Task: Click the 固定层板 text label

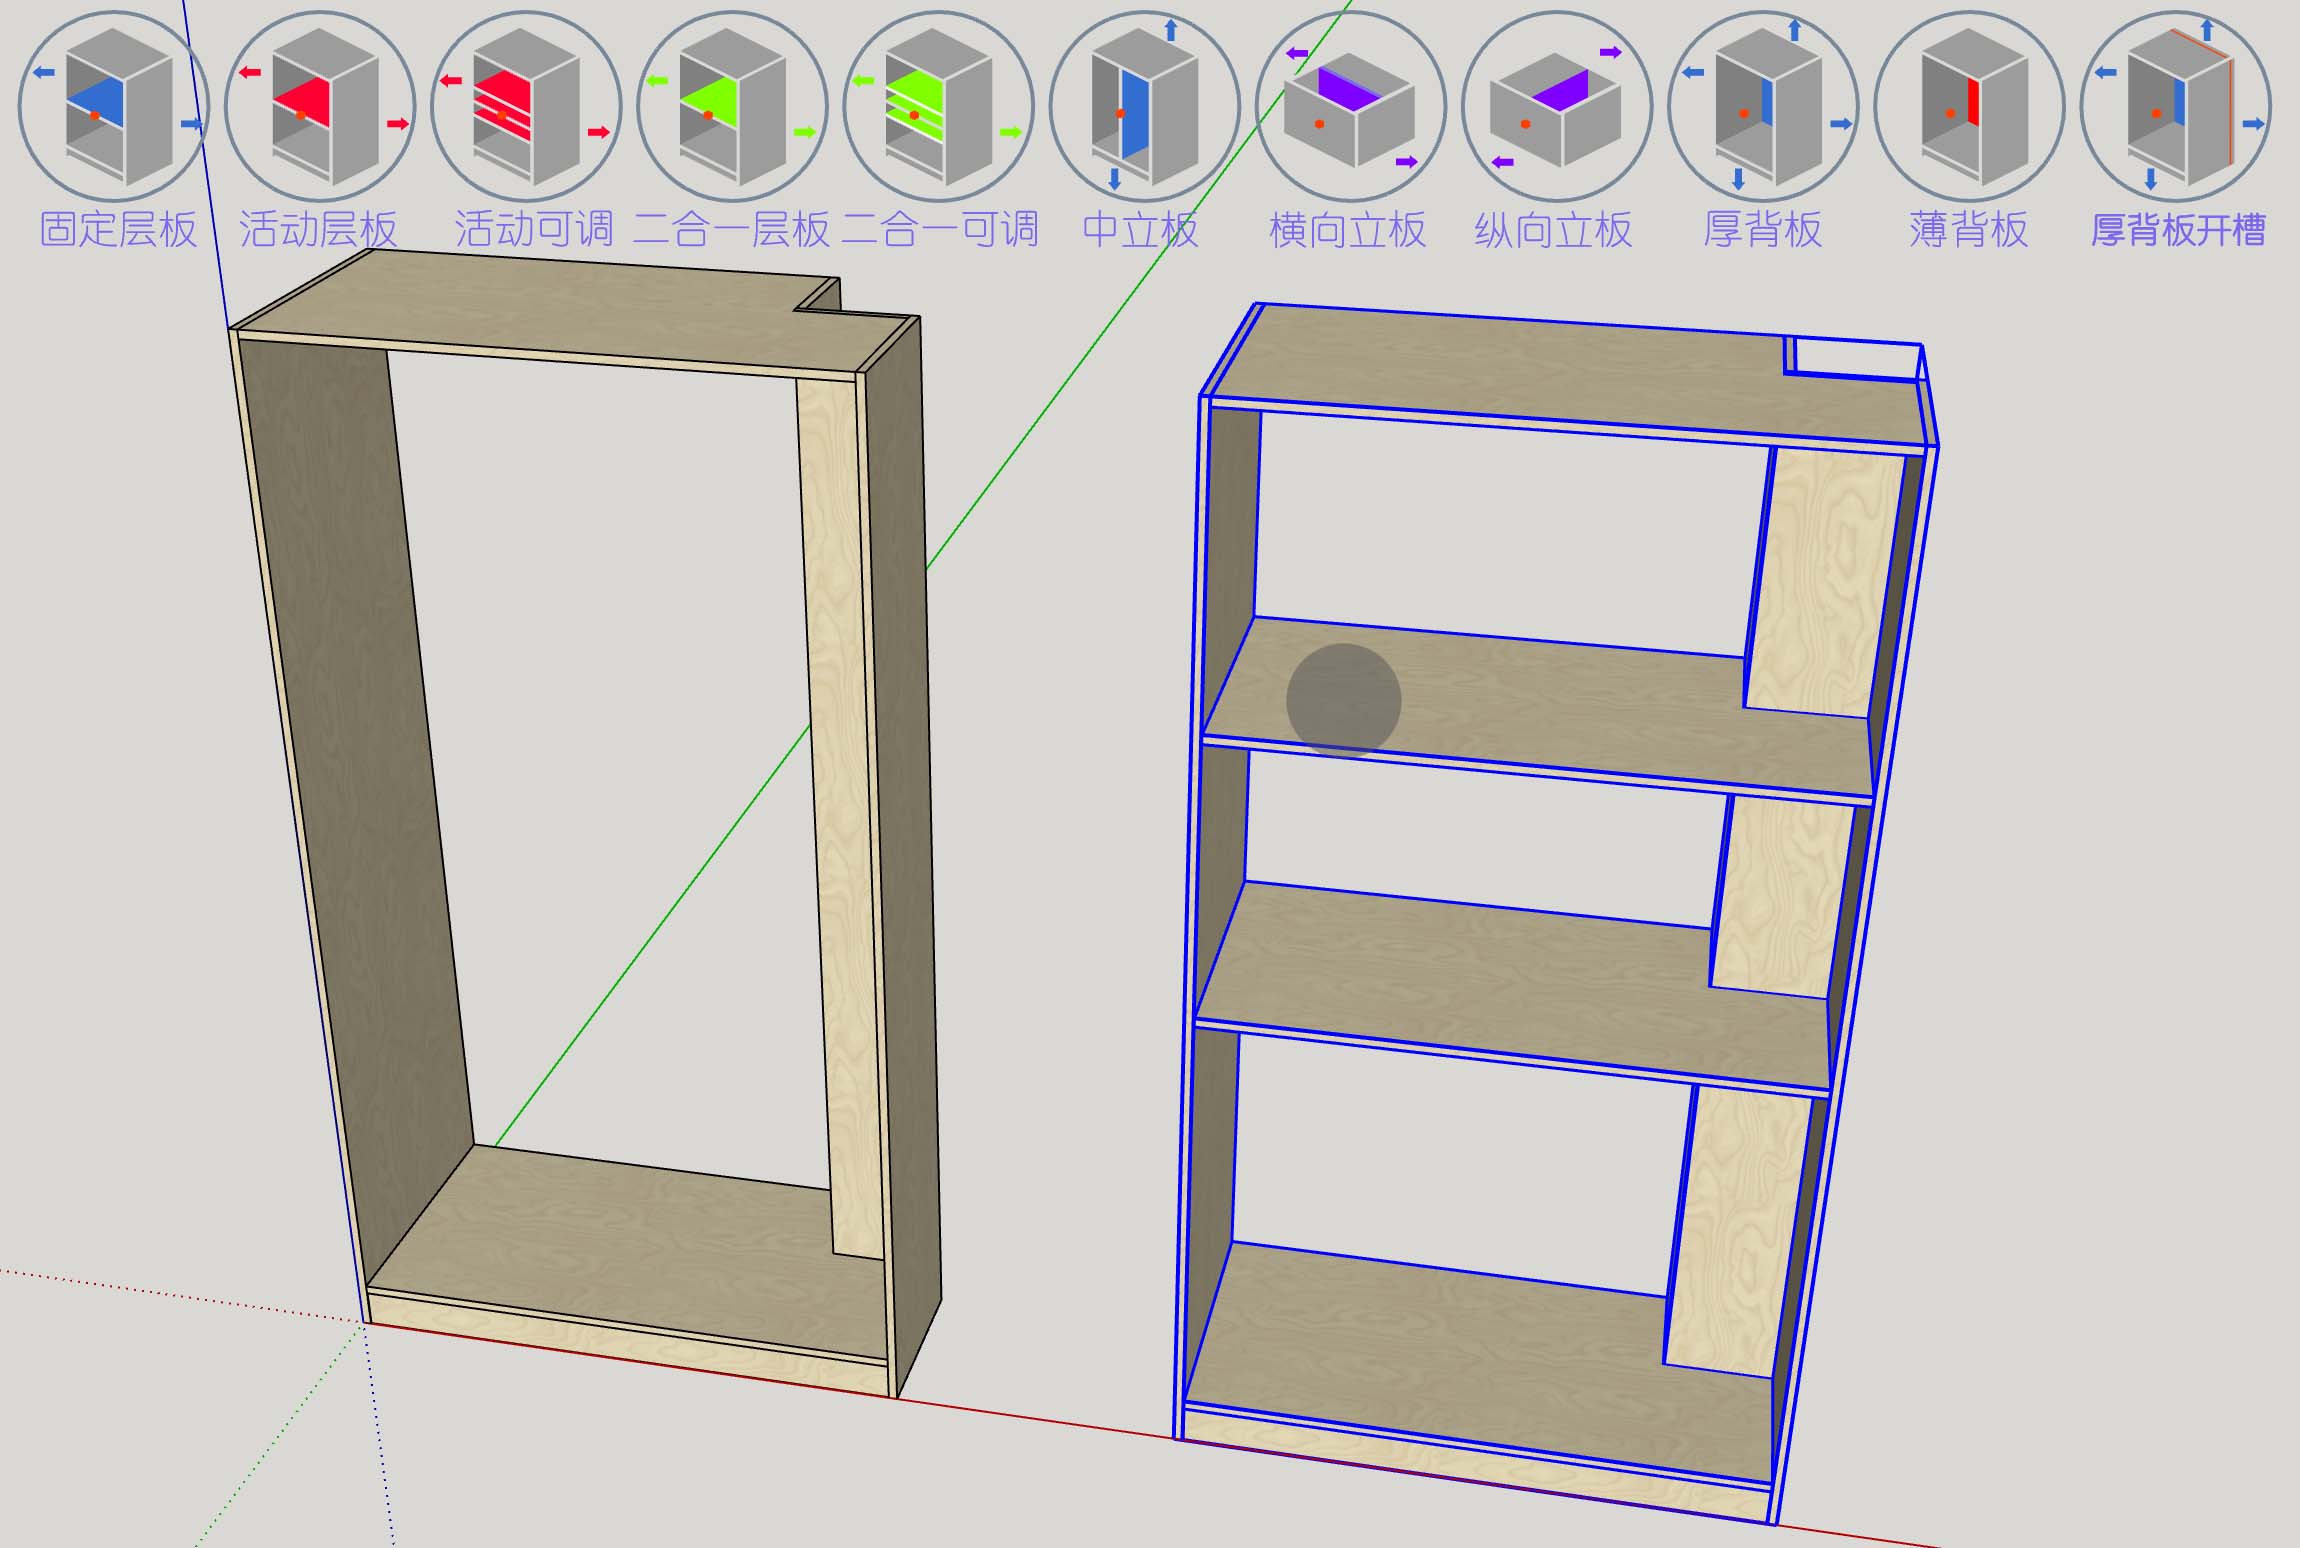Action: [x=118, y=230]
